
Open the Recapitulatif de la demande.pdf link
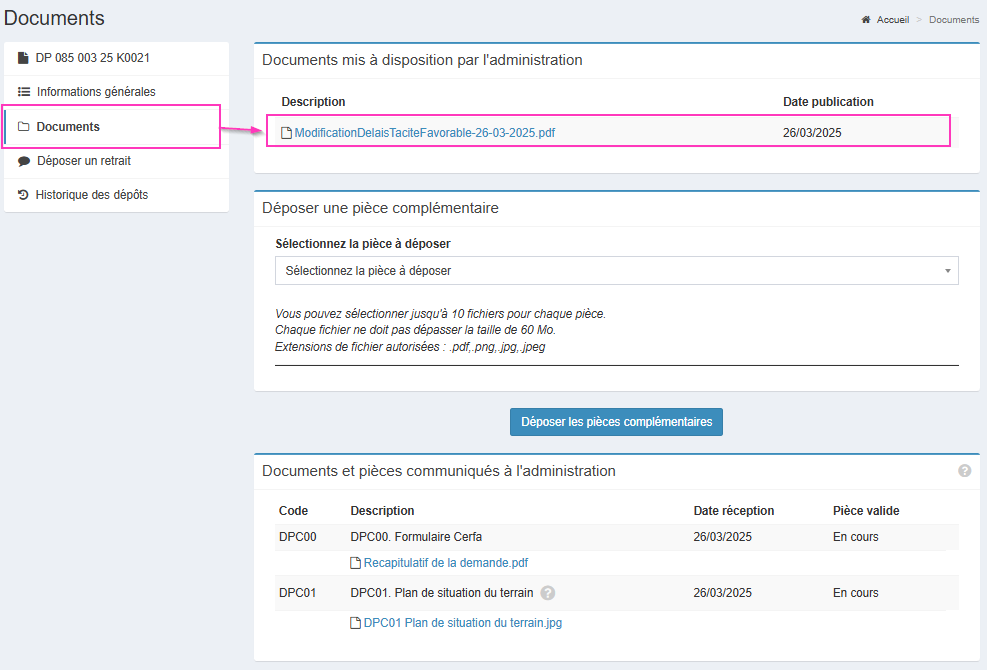pyautogui.click(x=446, y=563)
